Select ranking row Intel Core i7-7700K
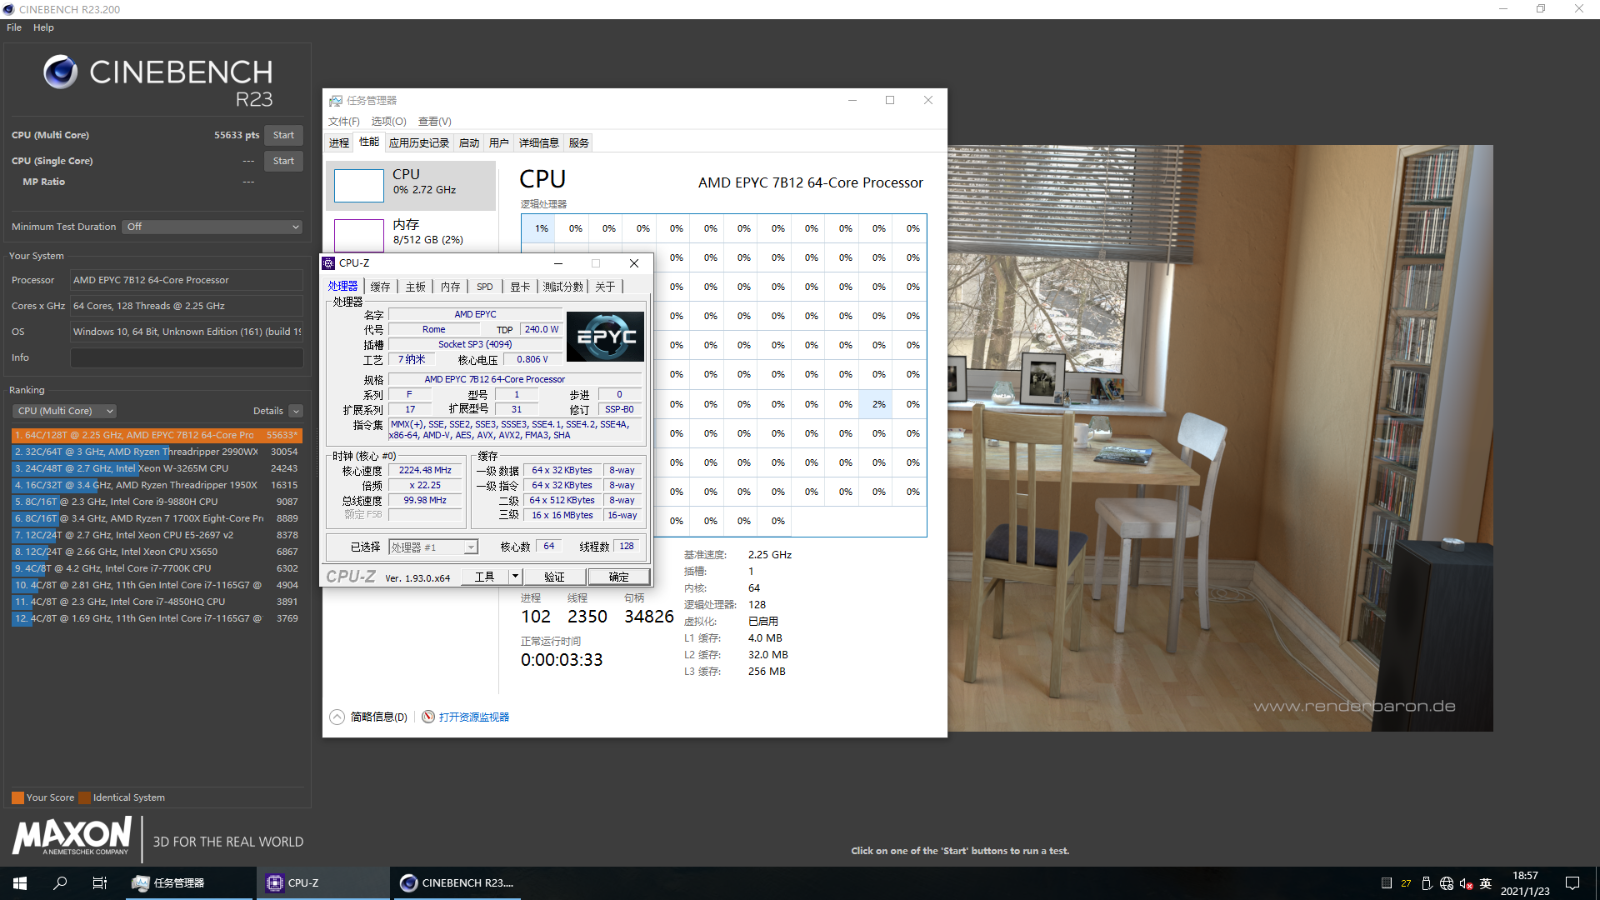 pos(157,569)
